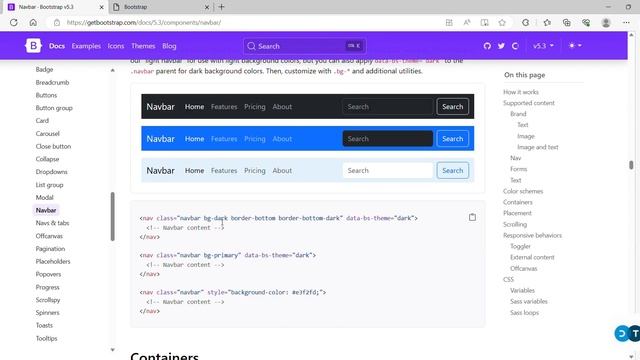This screenshot has width=640, height=360.
Task: Select the active Navbar sidebar item
Action: (46, 210)
